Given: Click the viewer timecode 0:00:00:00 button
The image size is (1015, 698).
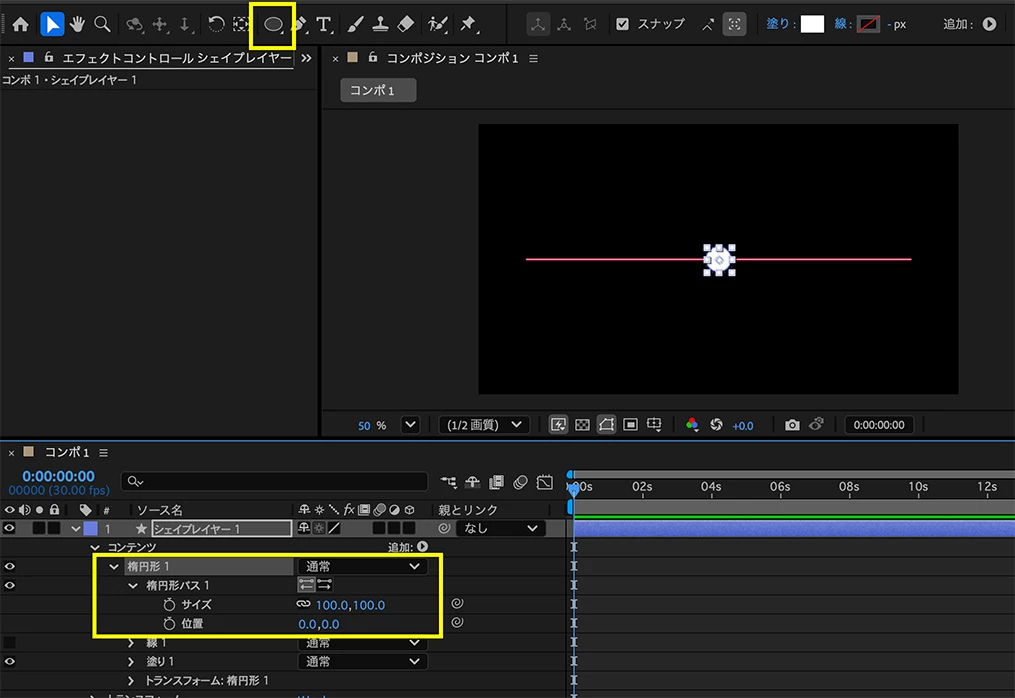Looking at the screenshot, I should [879, 425].
